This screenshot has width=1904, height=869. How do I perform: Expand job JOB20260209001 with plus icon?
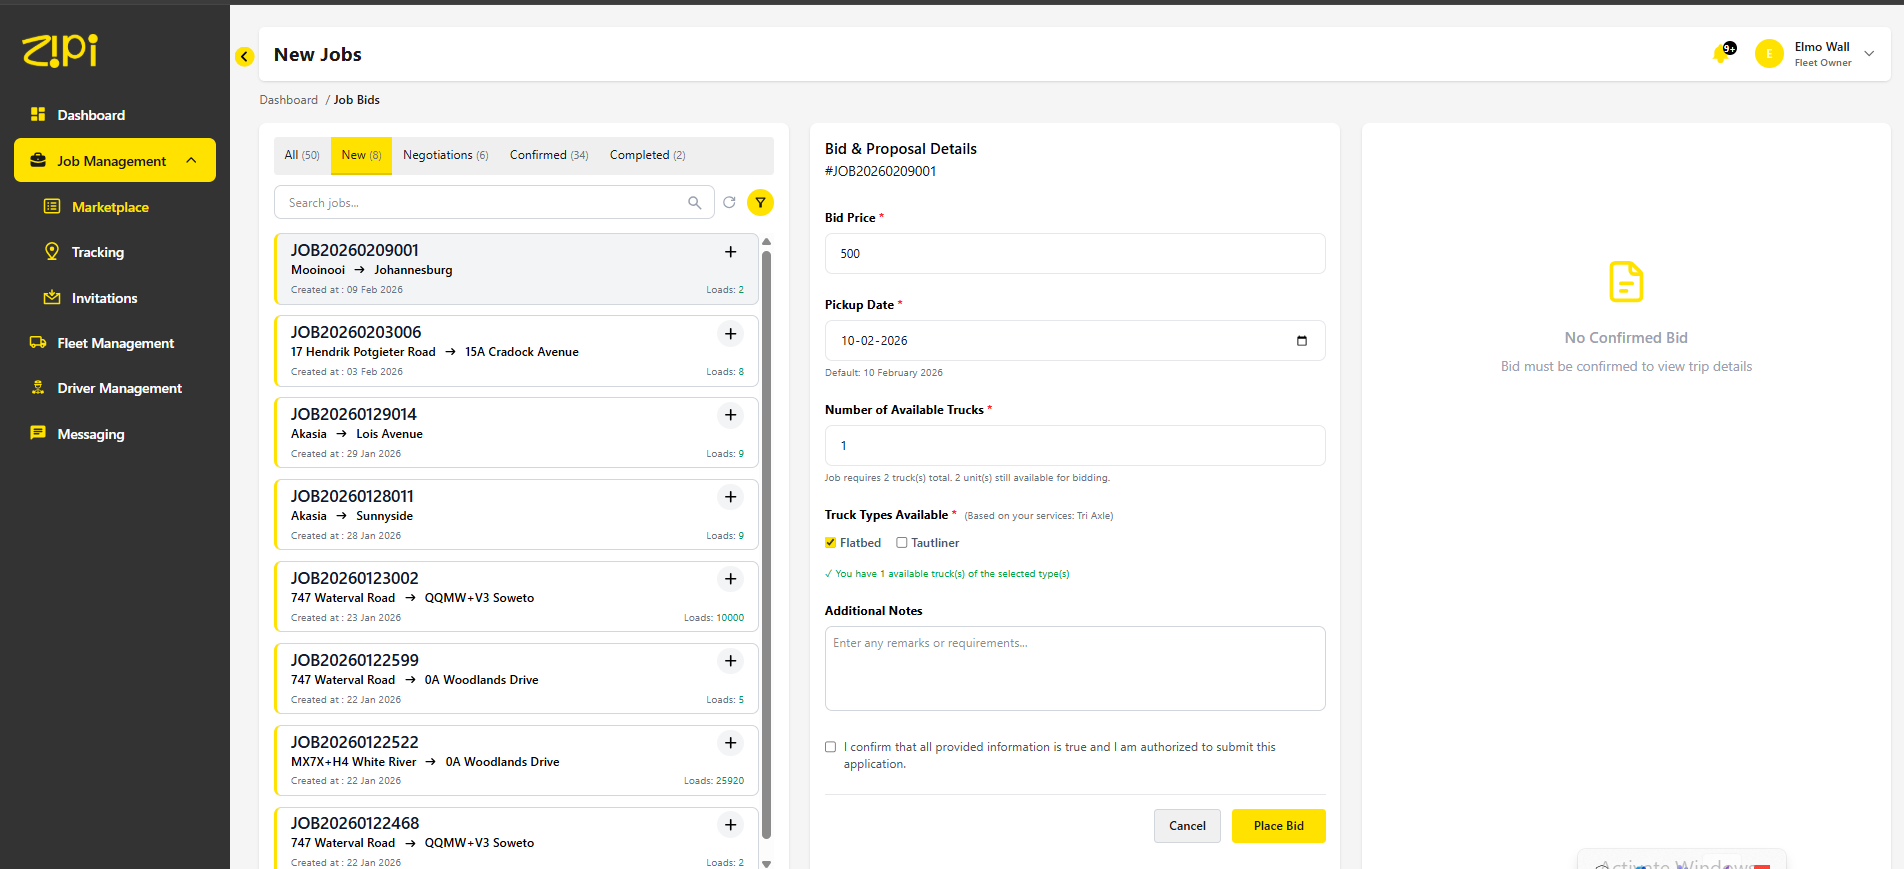tap(731, 252)
